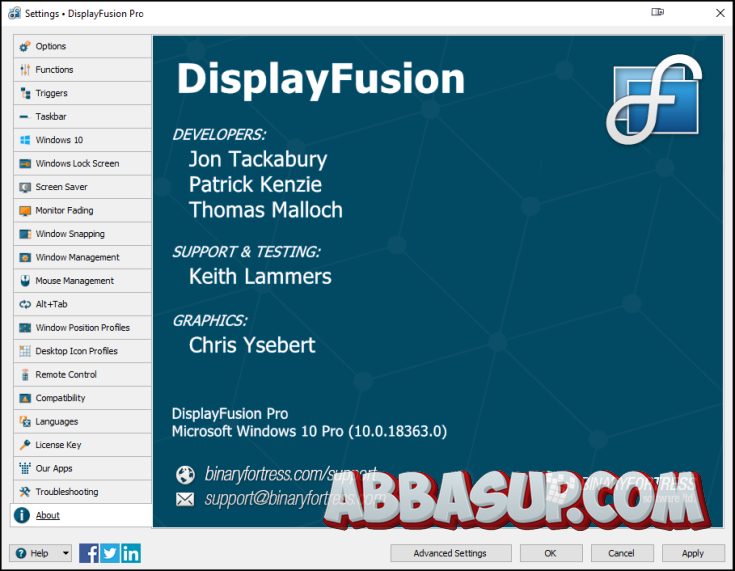Go to the Screen Saver tab

[82, 187]
